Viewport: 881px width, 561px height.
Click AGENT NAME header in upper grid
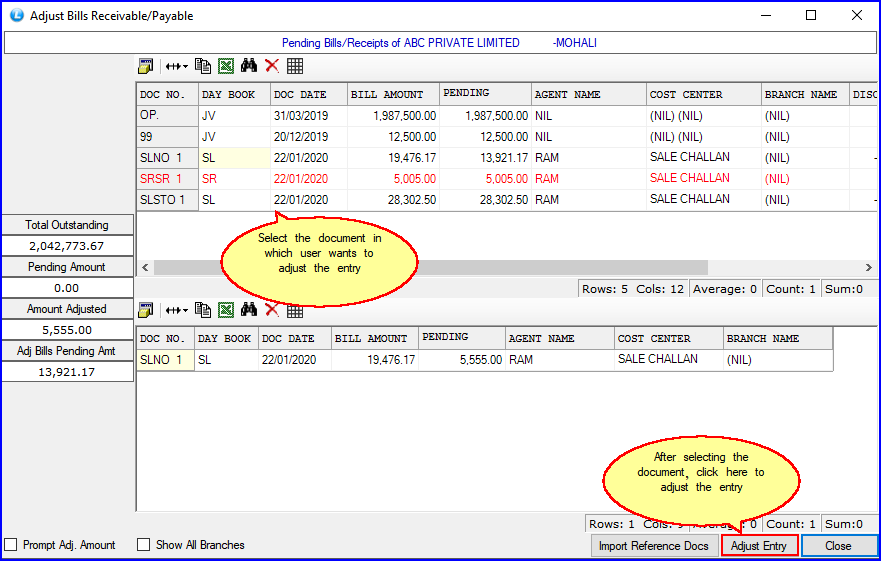(589, 94)
